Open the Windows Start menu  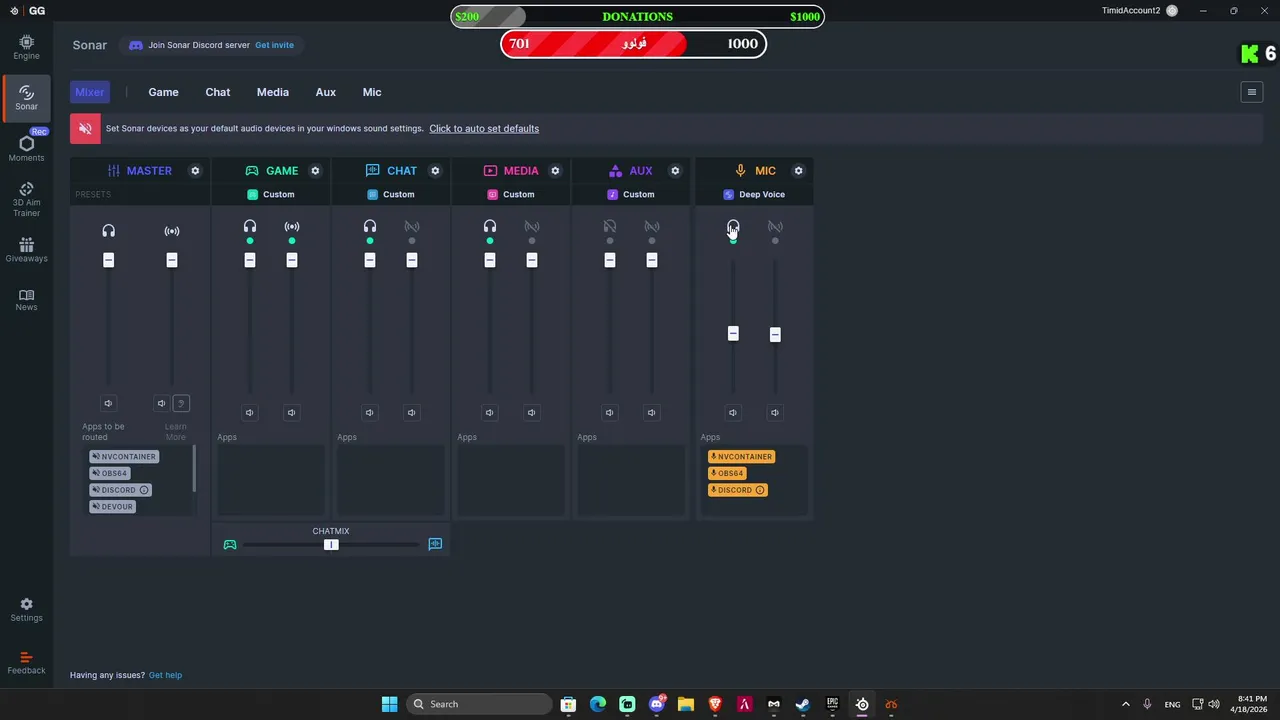390,704
